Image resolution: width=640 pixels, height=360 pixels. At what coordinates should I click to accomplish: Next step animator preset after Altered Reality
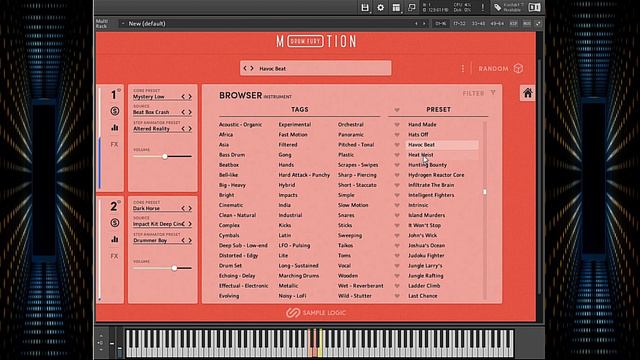pyautogui.click(x=190, y=129)
